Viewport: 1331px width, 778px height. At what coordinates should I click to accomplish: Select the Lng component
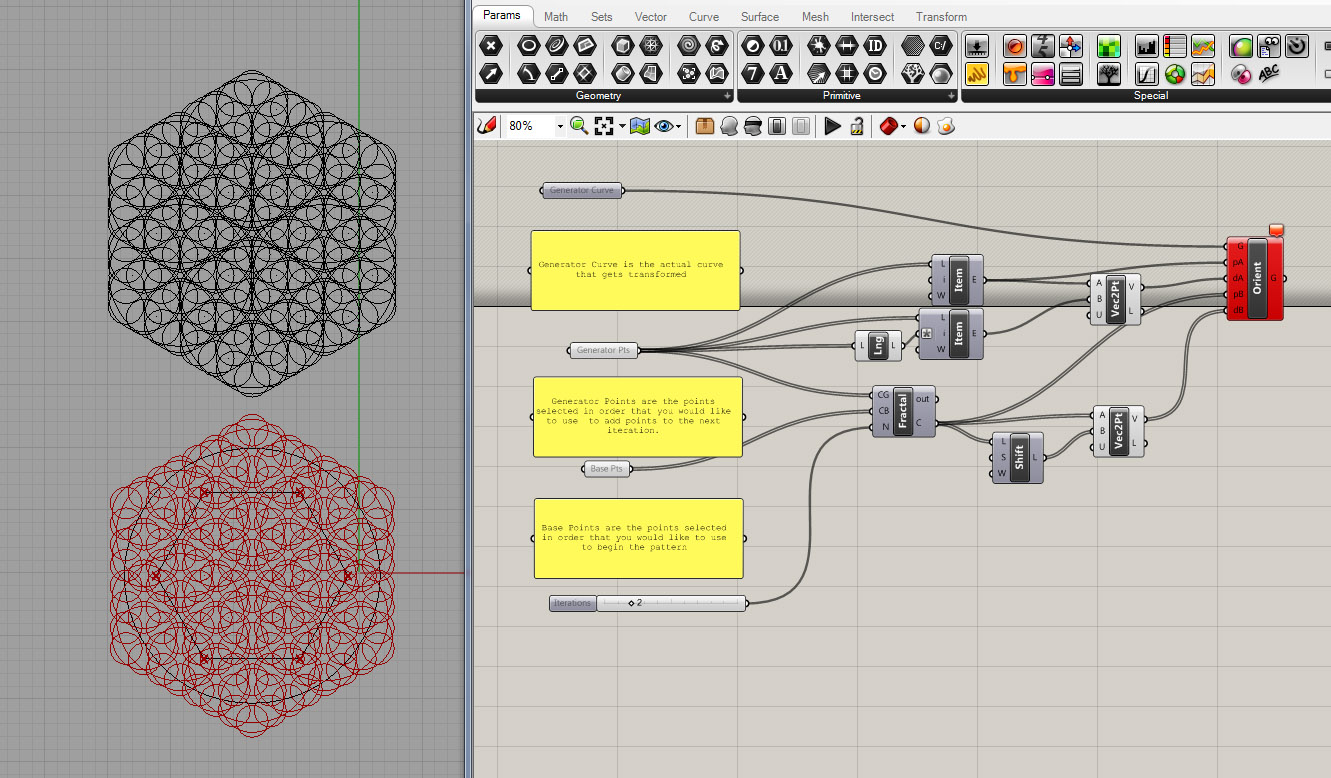tap(878, 345)
